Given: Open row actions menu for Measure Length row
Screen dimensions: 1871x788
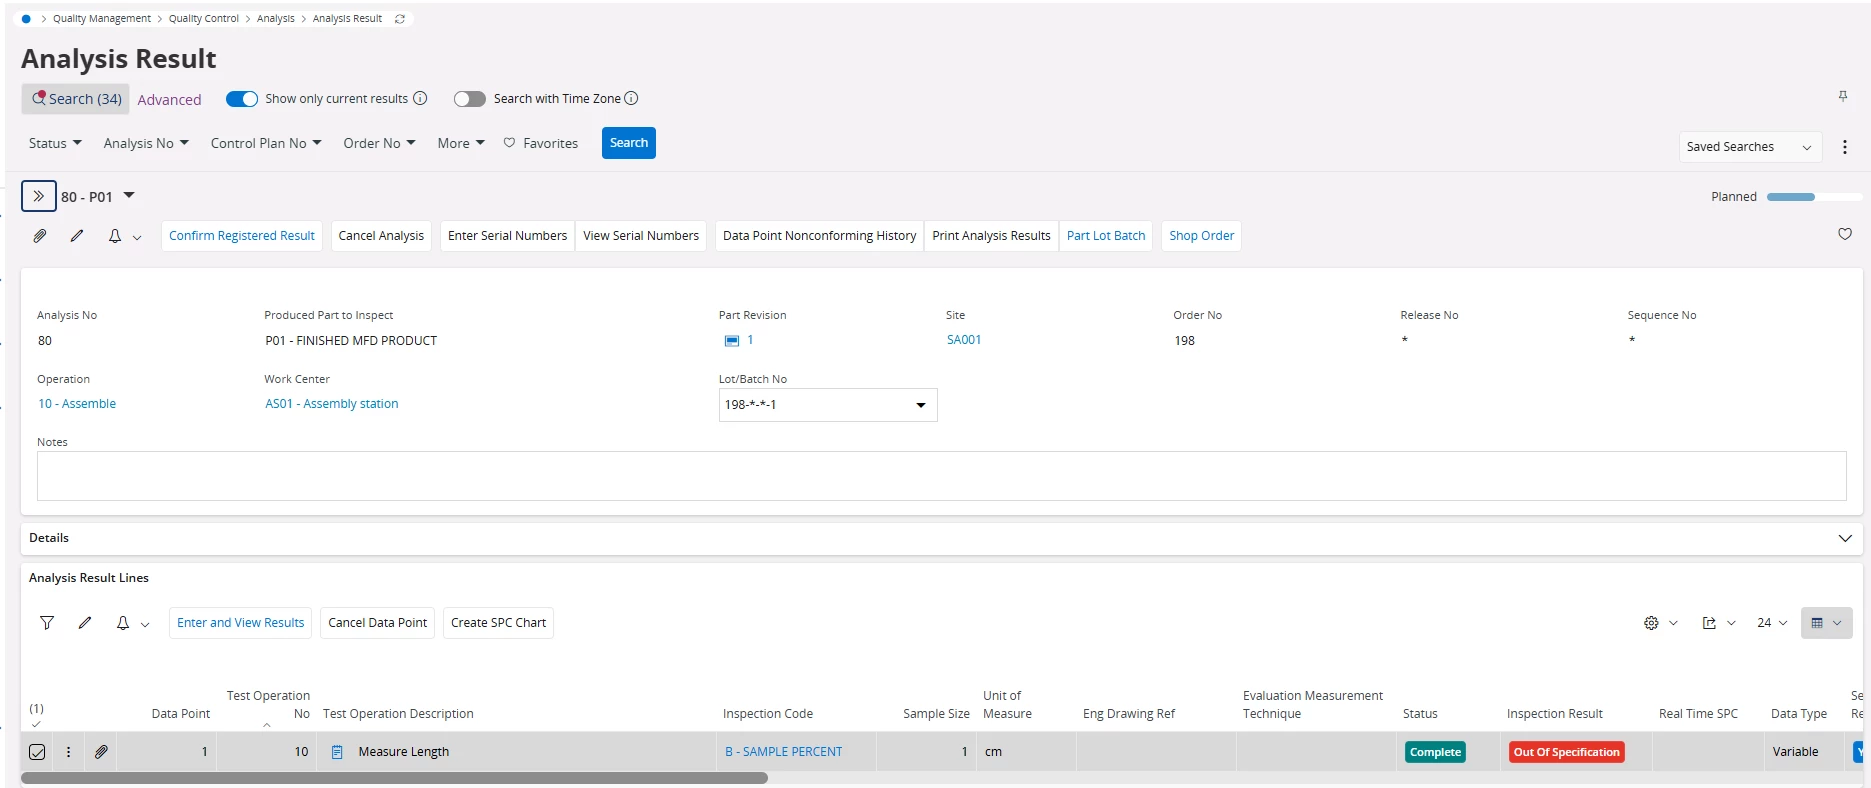Looking at the screenshot, I should [68, 752].
